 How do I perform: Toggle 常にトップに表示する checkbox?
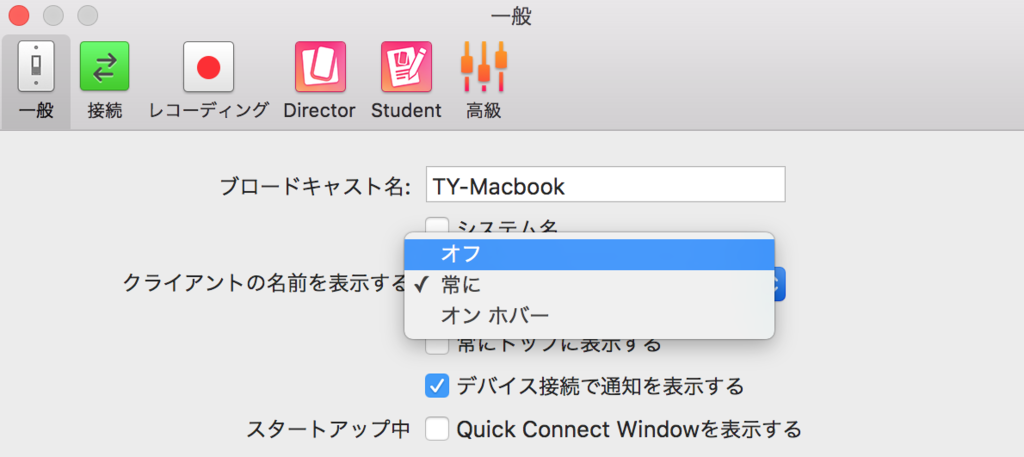437,345
